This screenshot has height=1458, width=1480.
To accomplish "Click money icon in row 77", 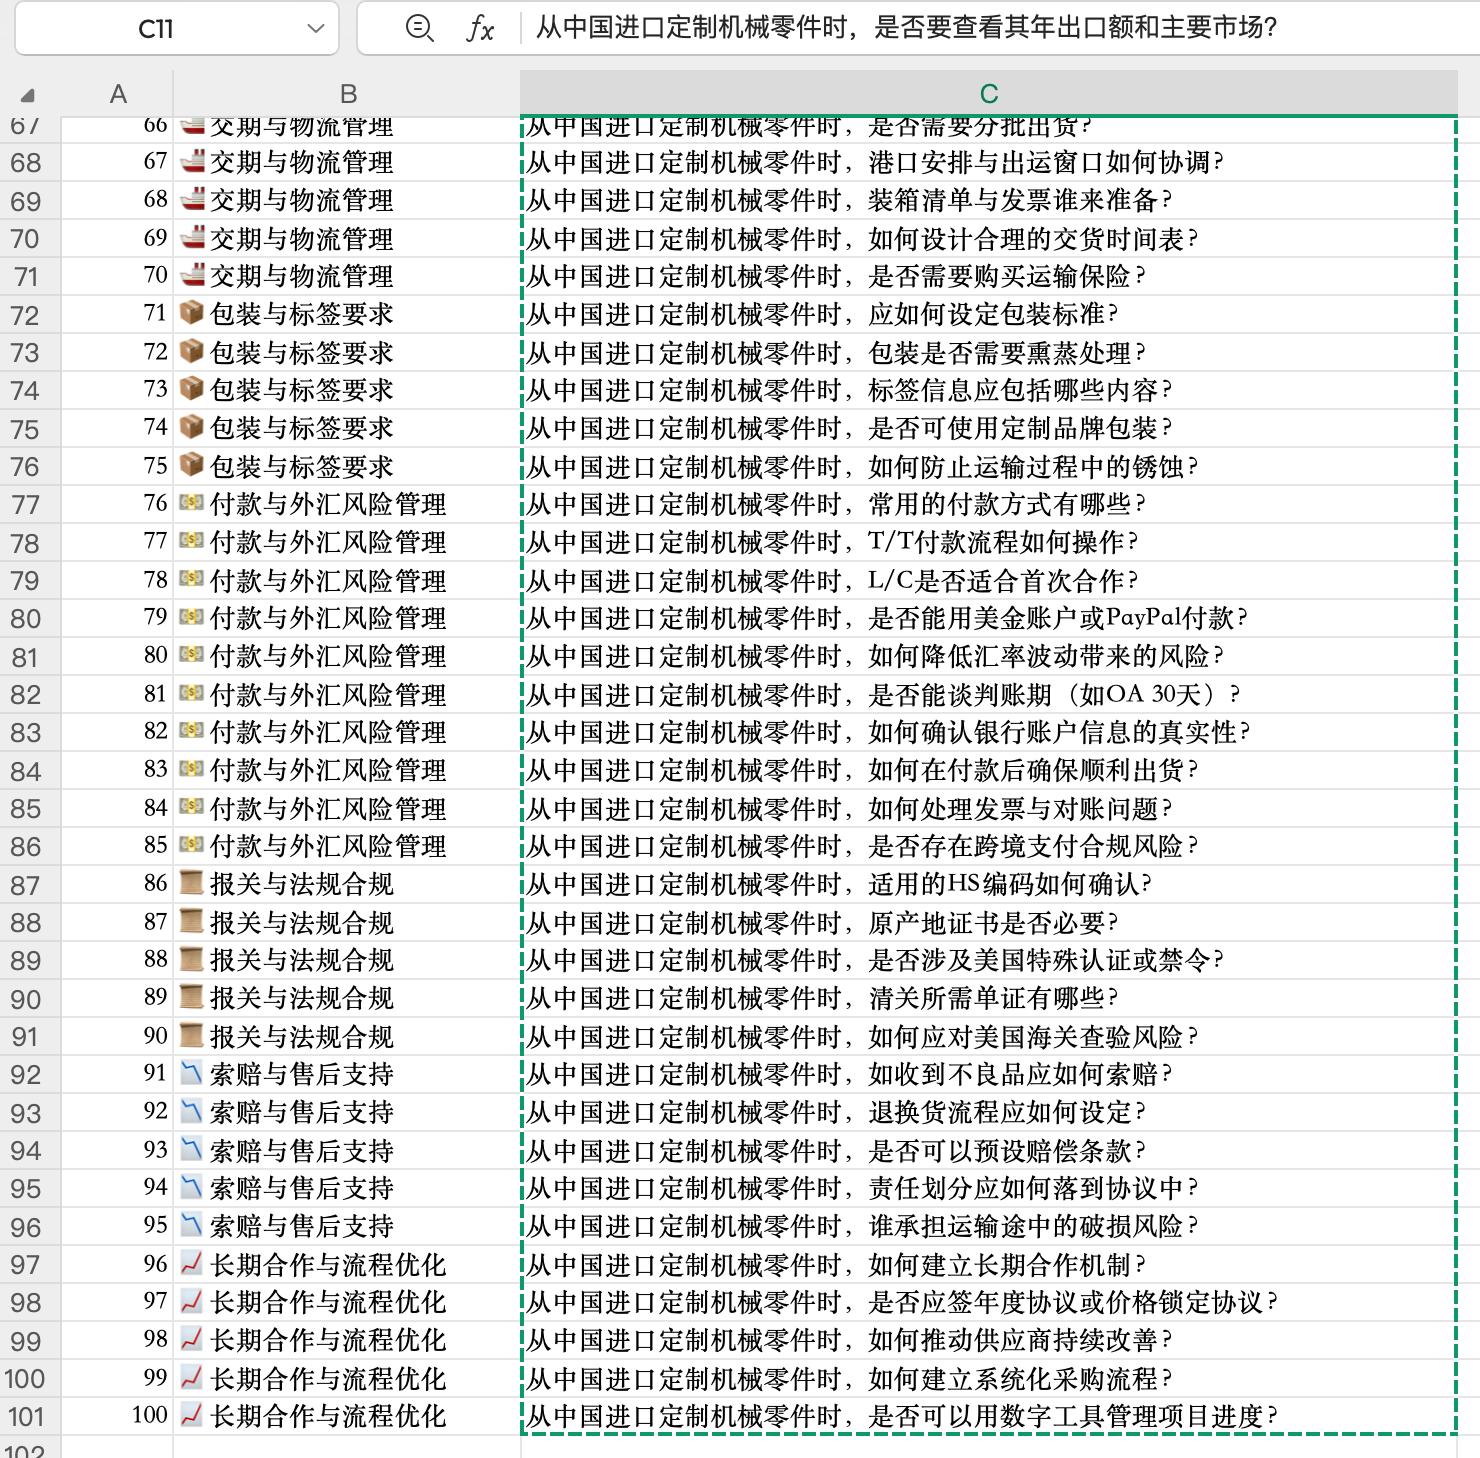I will pyautogui.click(x=192, y=503).
